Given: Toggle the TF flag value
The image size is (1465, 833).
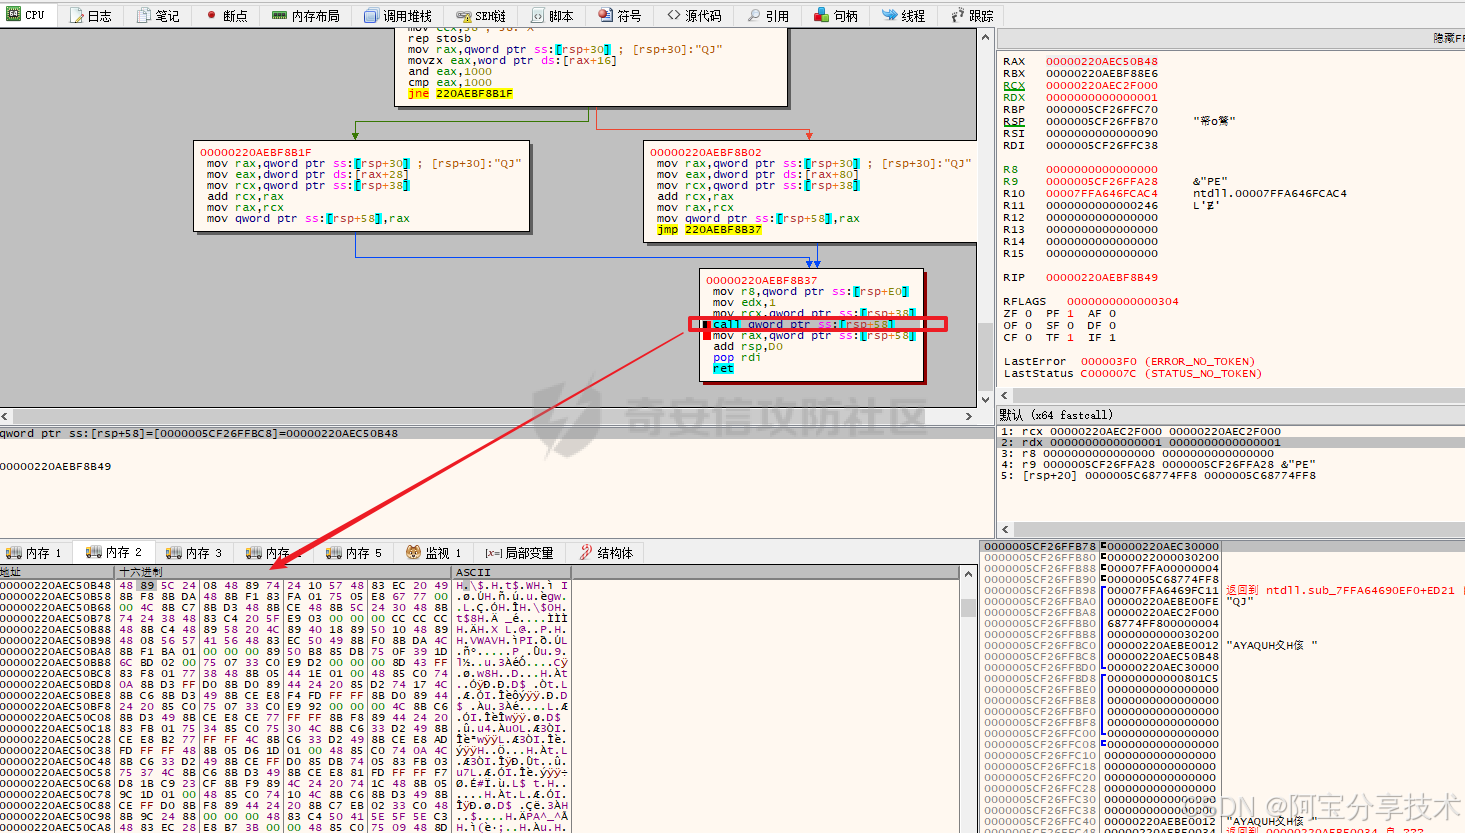Looking at the screenshot, I should pyautogui.click(x=1070, y=337).
